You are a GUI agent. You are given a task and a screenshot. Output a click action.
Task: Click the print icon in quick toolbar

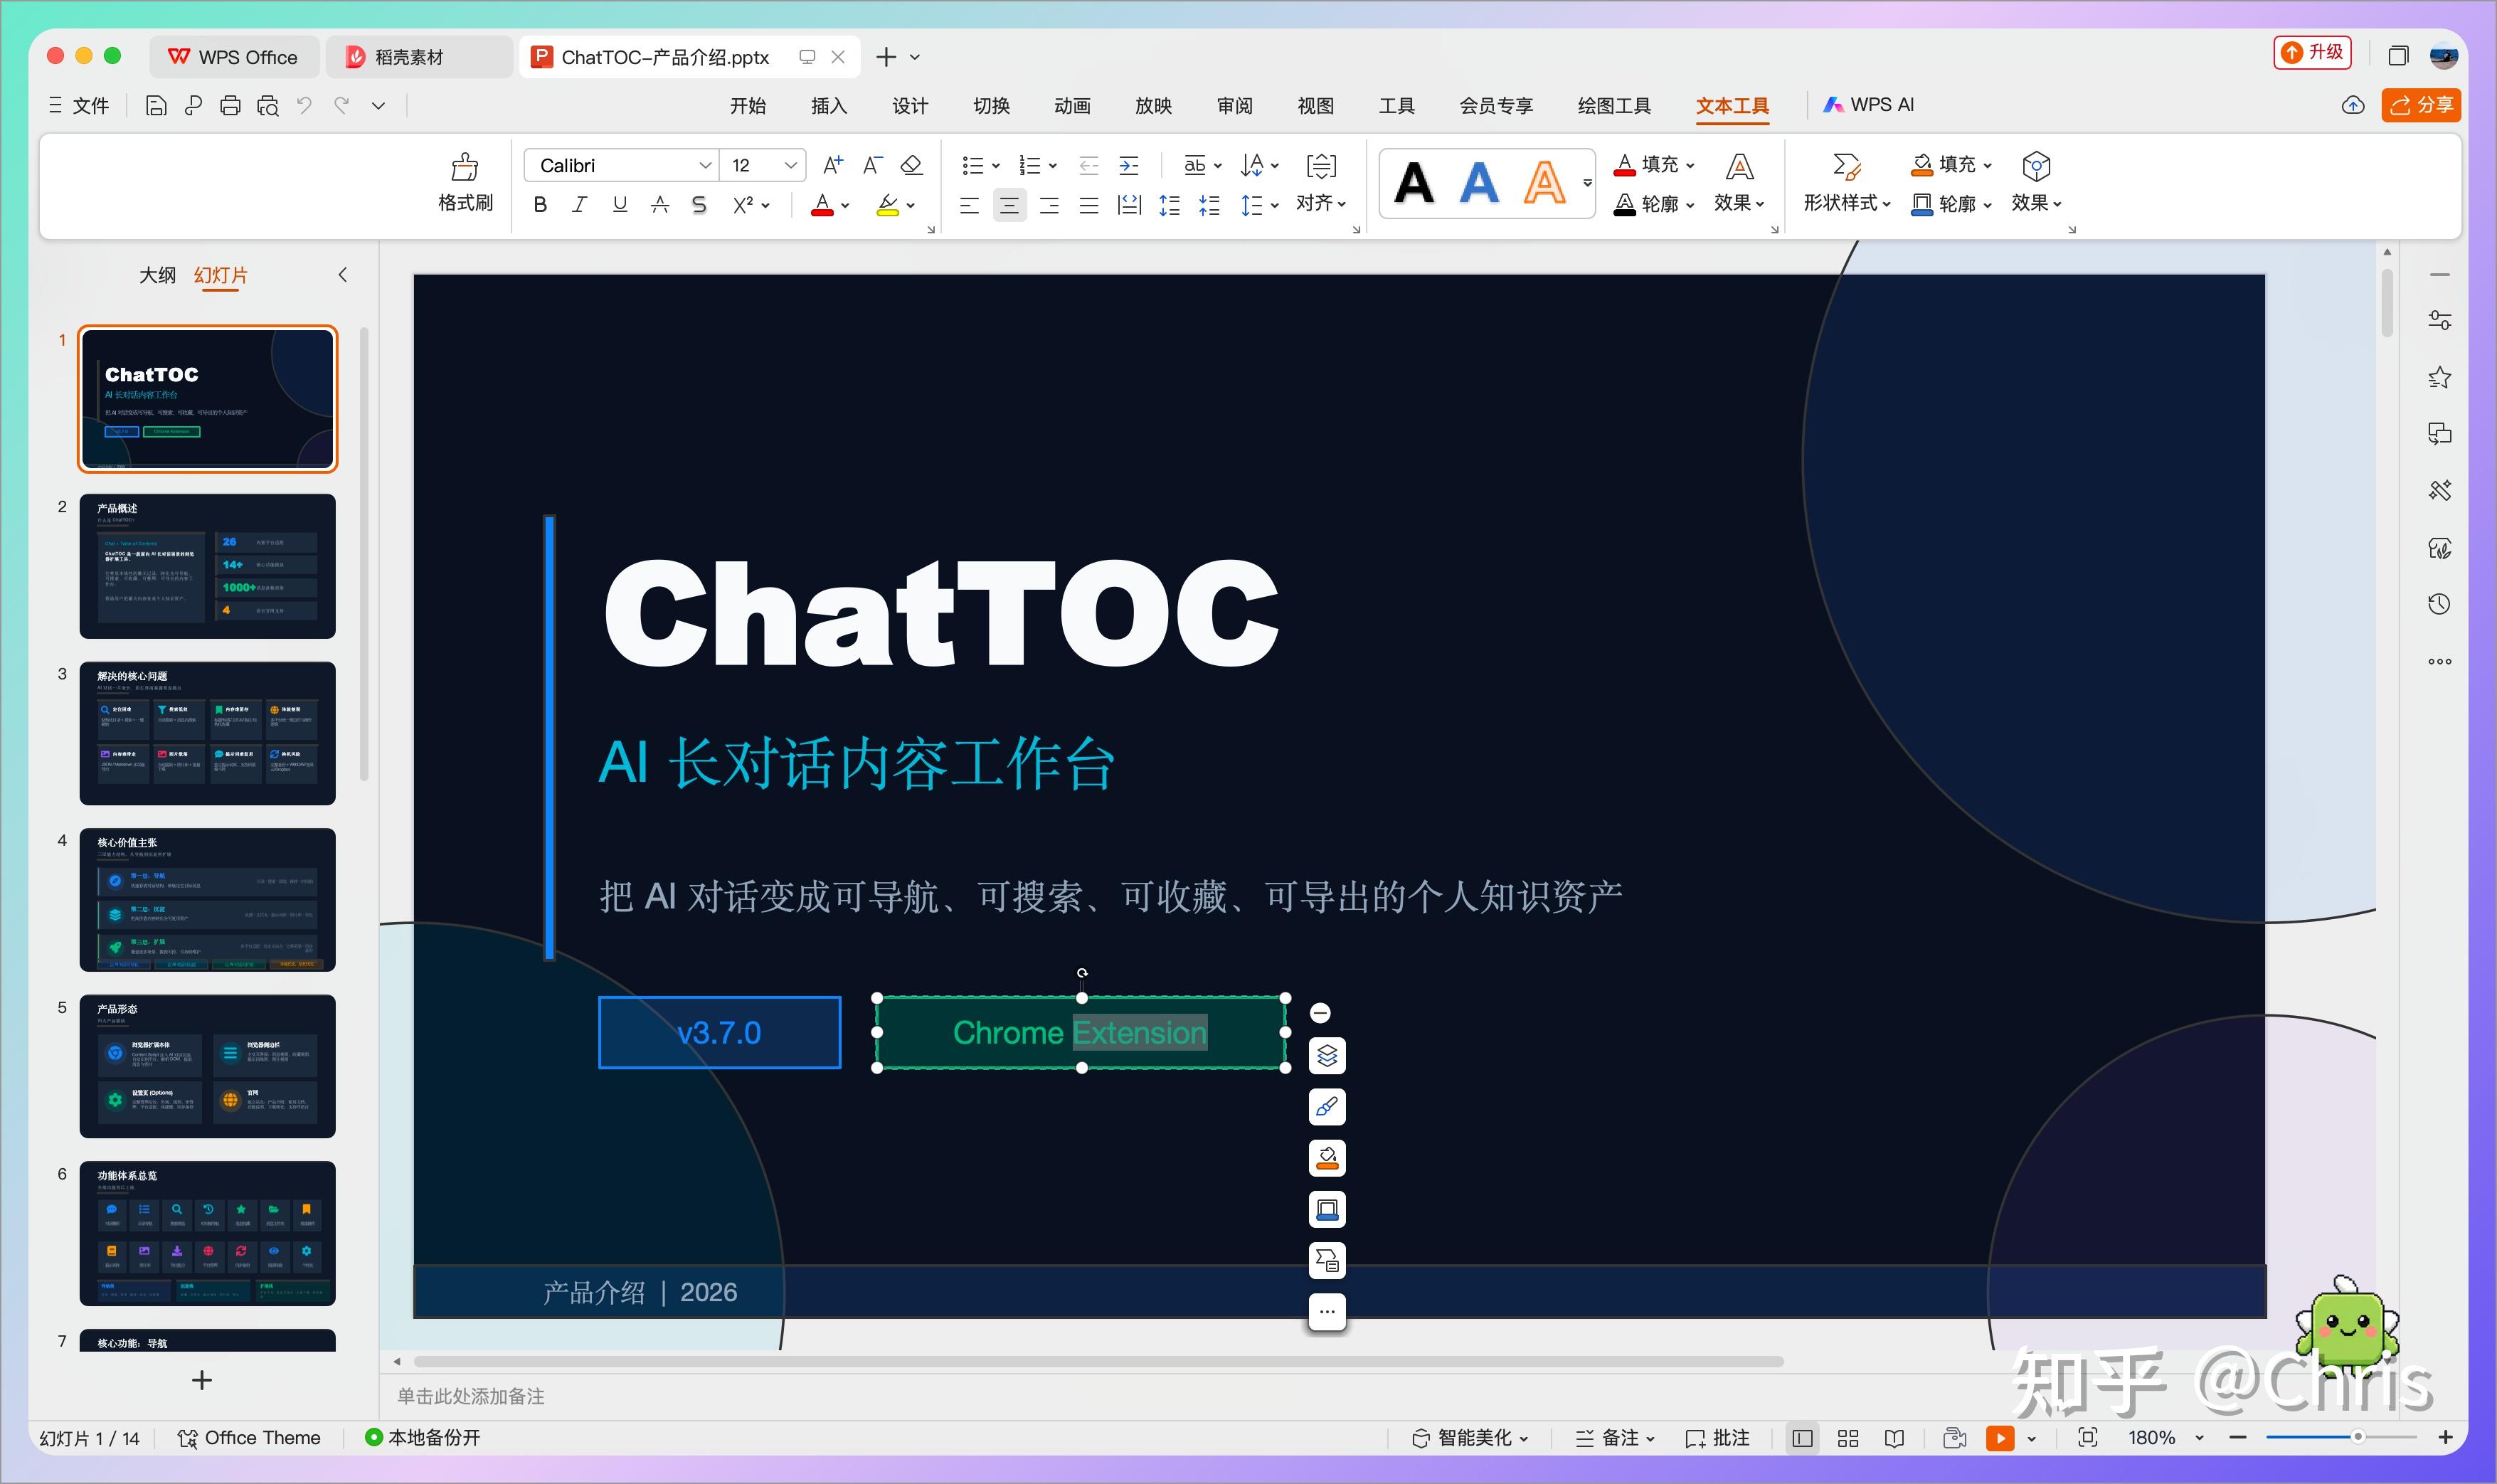tap(230, 106)
